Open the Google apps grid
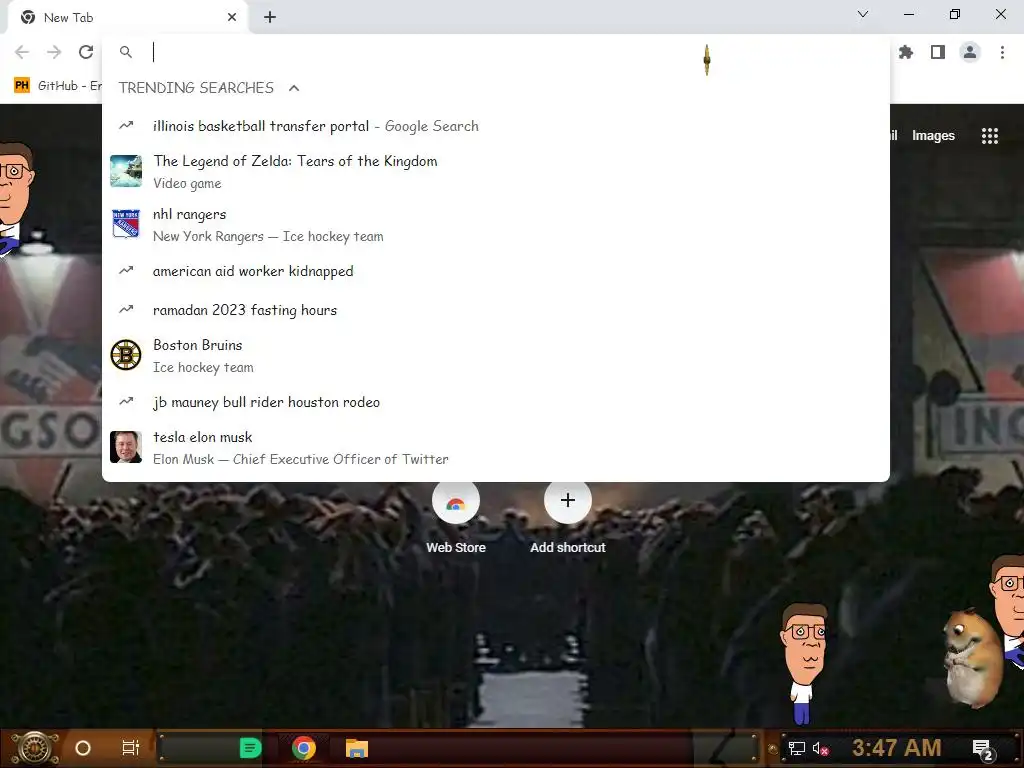This screenshot has width=1024, height=768. tap(990, 136)
